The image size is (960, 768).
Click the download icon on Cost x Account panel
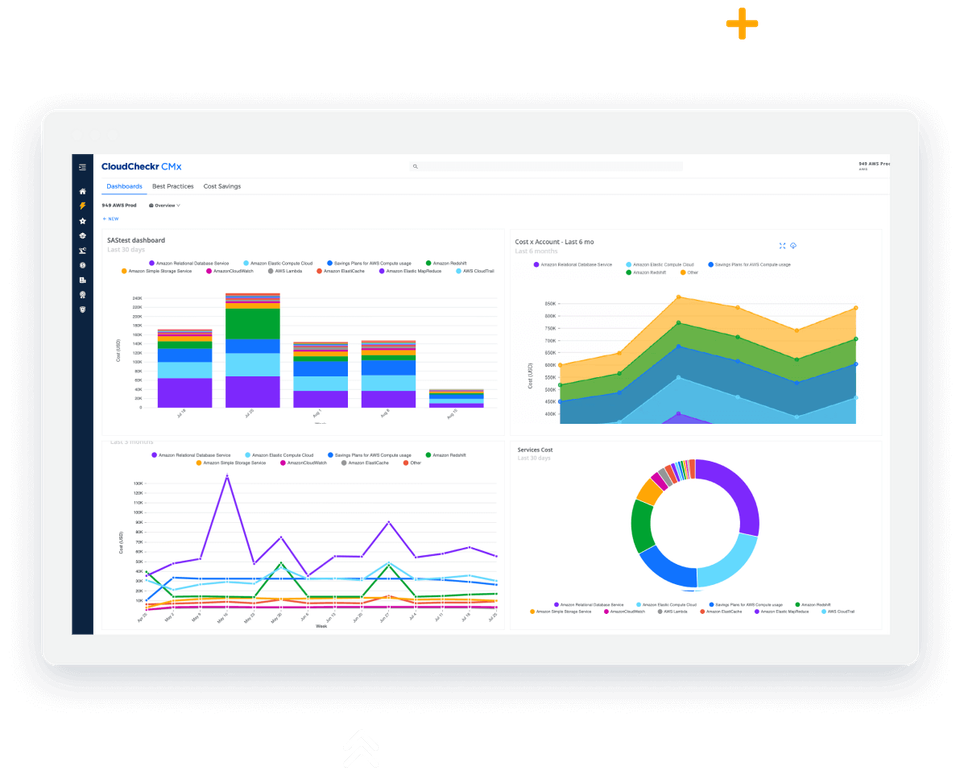pyautogui.click(x=793, y=245)
